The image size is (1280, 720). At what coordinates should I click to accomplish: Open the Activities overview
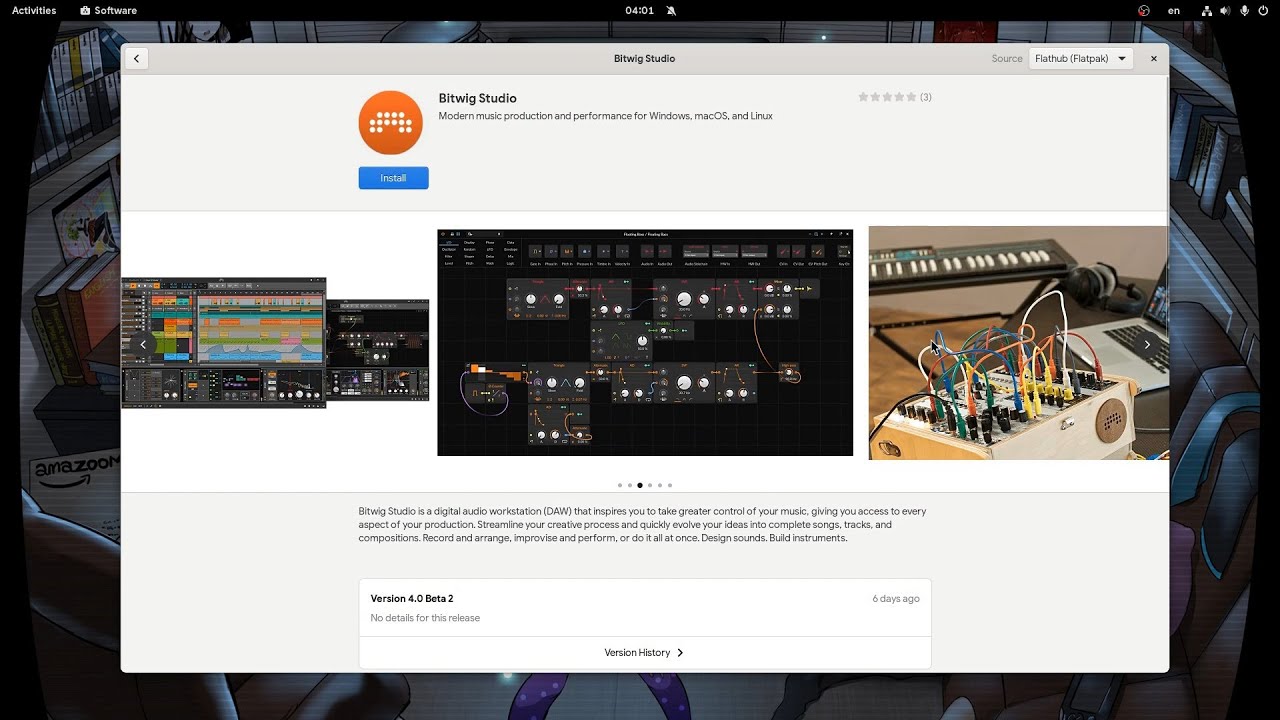tap(34, 10)
